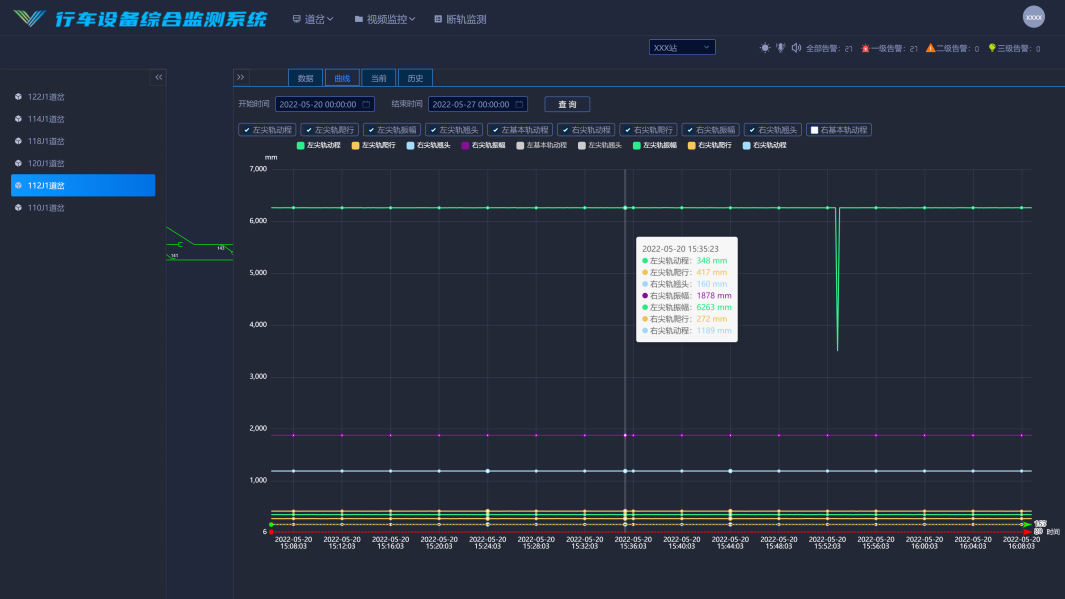1065x599 pixels.
Task: Switch to the 历史 tab
Action: click(415, 78)
